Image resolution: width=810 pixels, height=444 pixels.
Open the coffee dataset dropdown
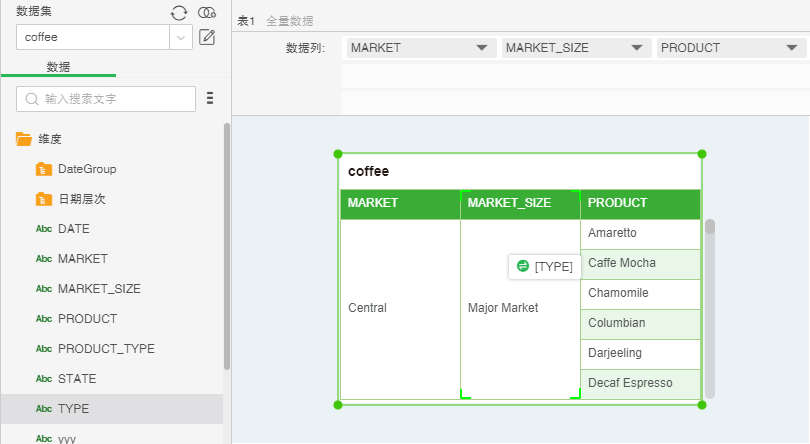point(181,37)
